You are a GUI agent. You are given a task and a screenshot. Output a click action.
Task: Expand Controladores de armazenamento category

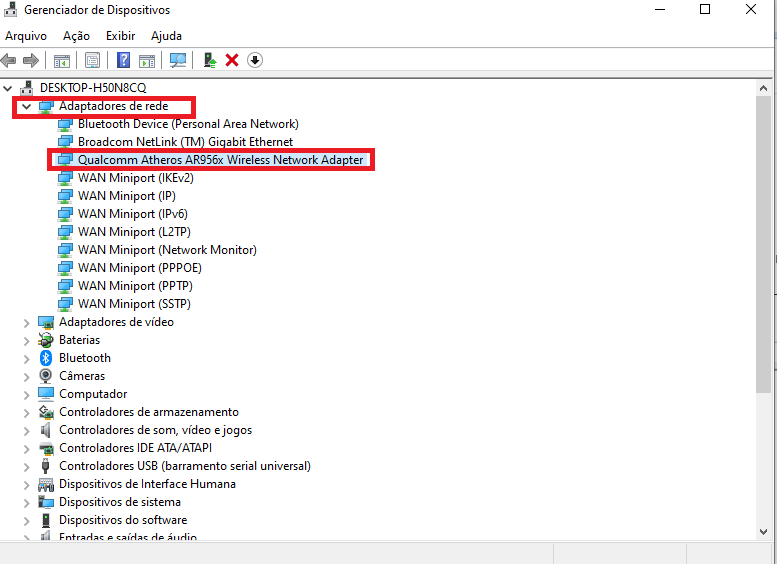coord(27,412)
